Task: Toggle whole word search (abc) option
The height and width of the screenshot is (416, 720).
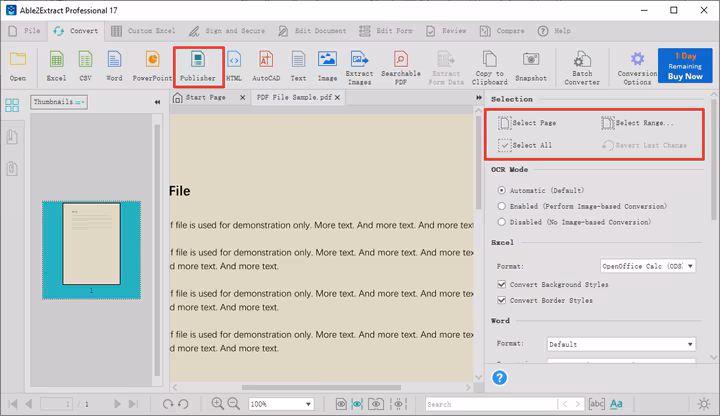Action: tap(596, 404)
